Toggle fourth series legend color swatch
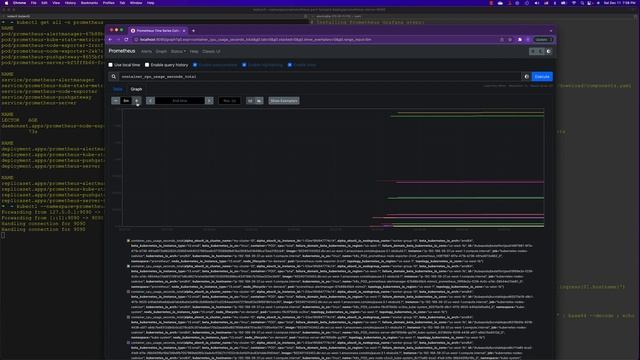 pyautogui.click(x=128, y=317)
